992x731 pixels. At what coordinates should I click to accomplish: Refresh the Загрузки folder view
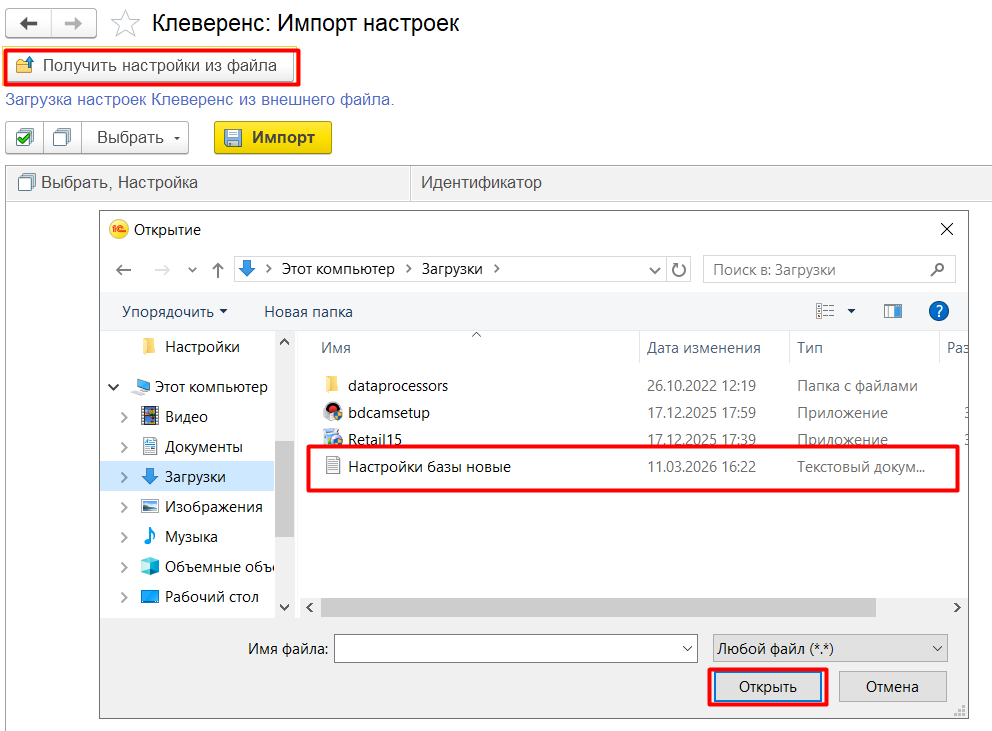point(679,270)
